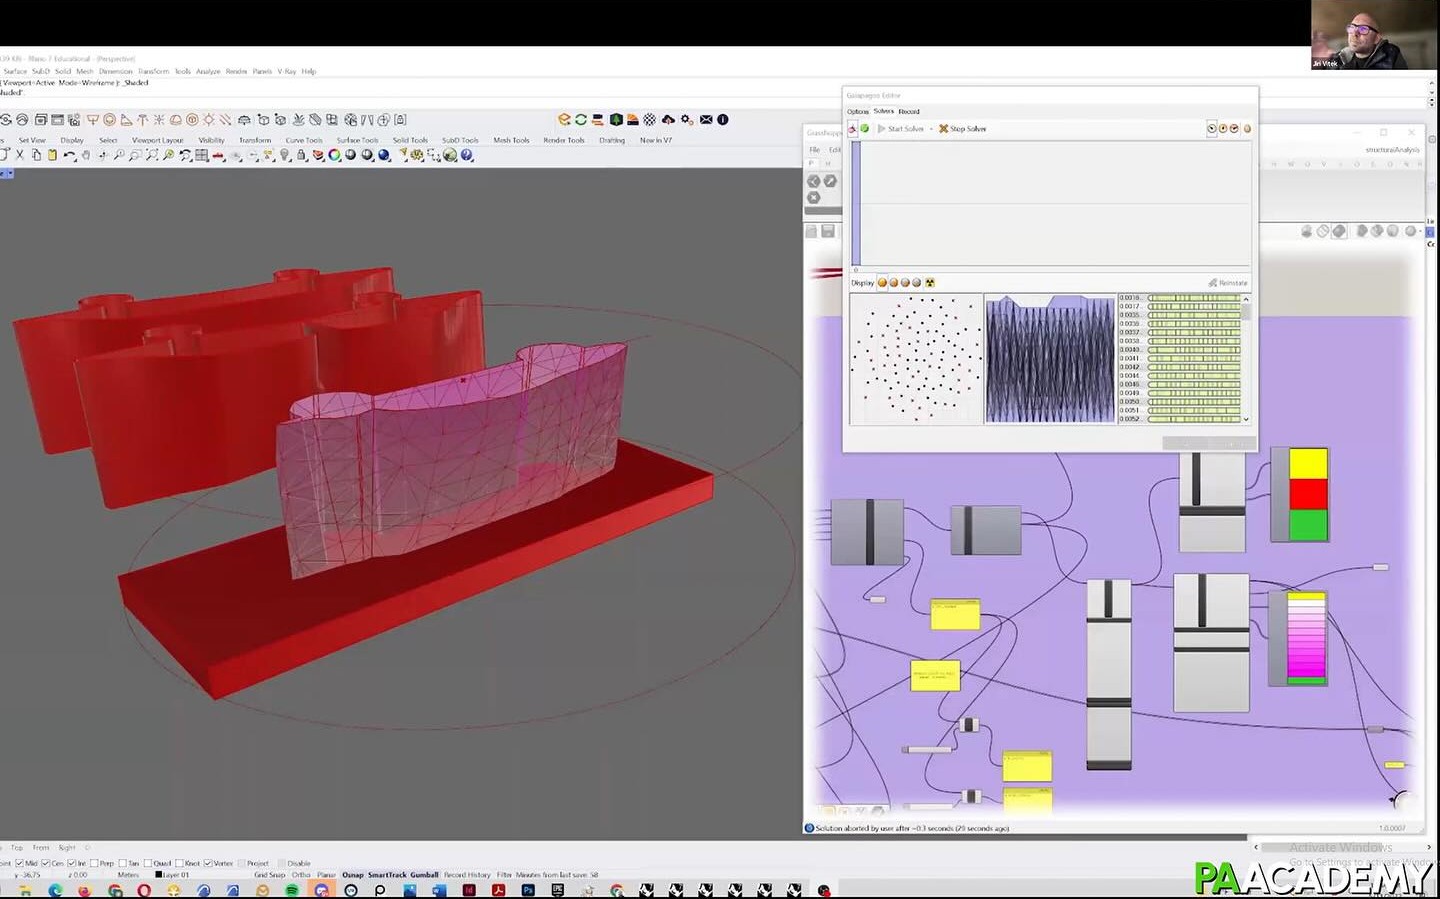Click the gears settings icon in top toolbar
Screen dimensions: 1440x899
click(x=687, y=120)
